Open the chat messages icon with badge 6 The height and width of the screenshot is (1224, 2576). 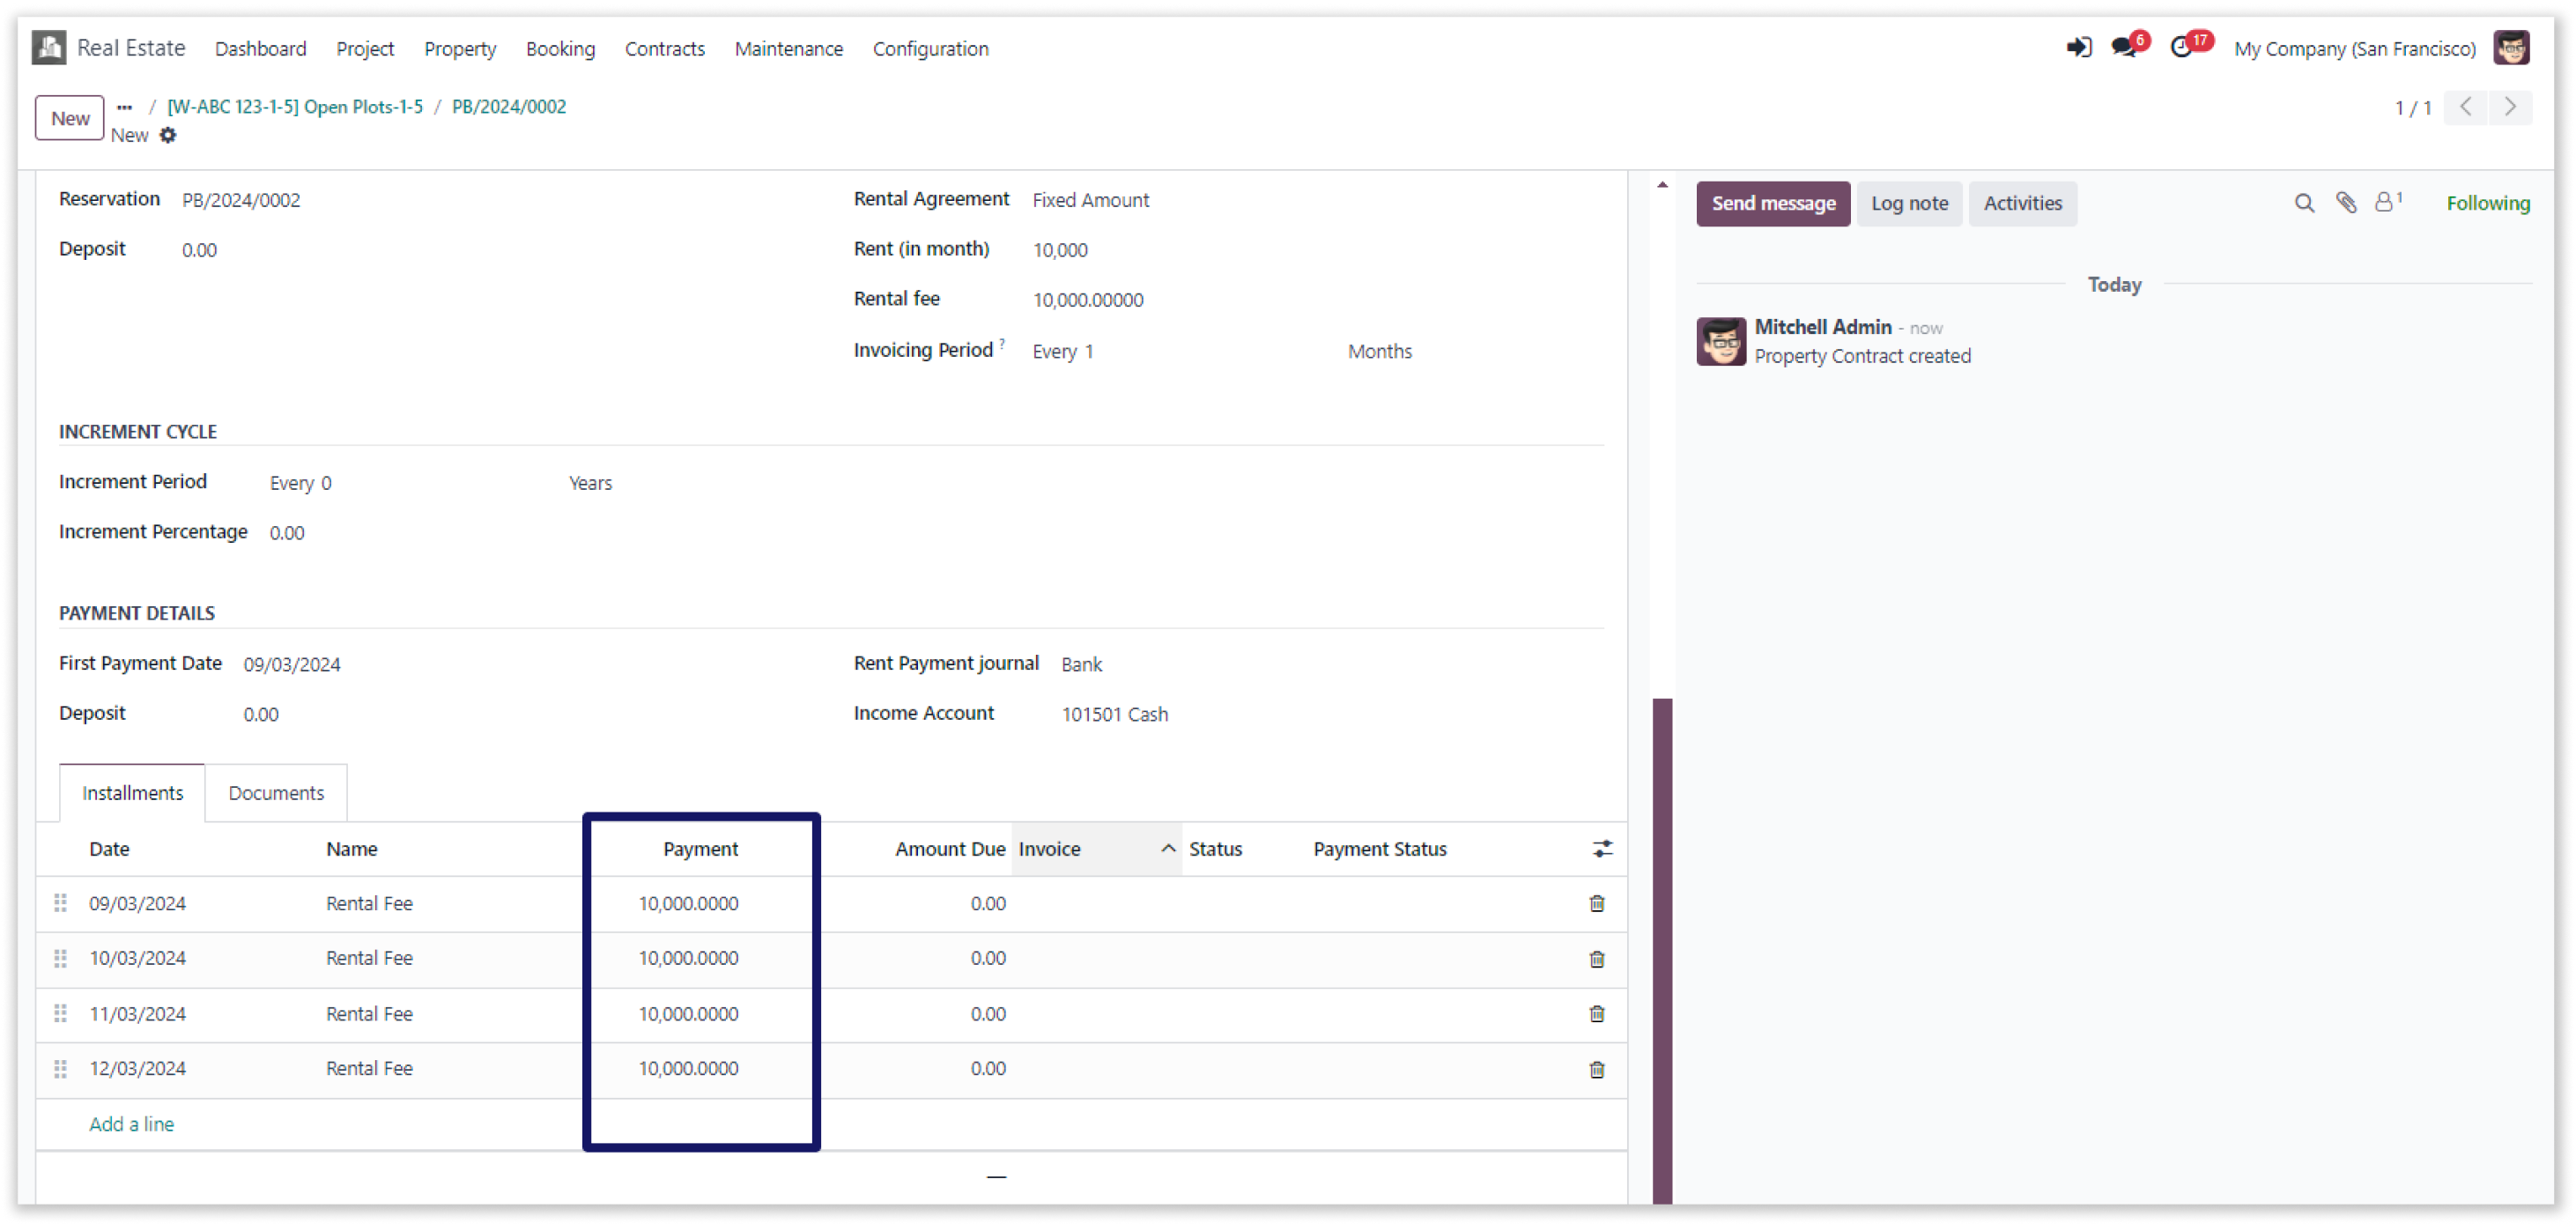[x=2123, y=47]
